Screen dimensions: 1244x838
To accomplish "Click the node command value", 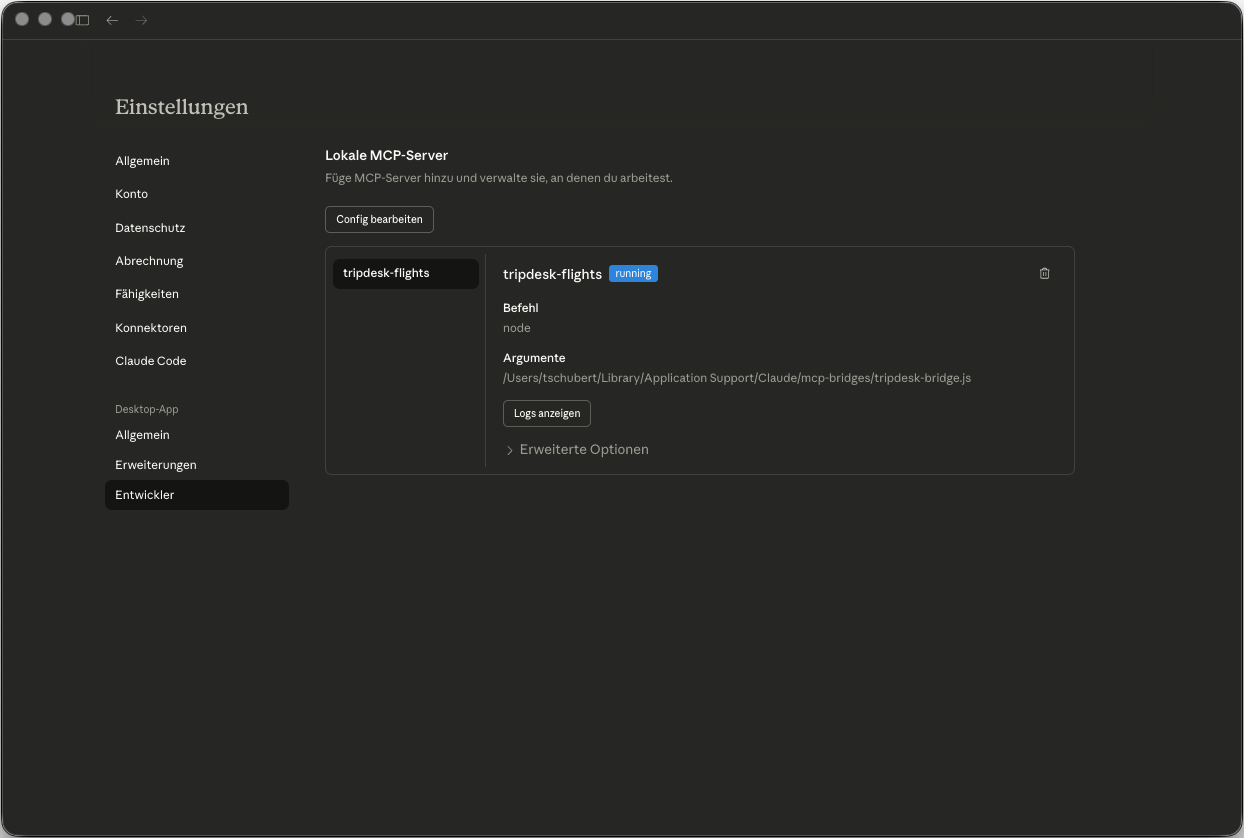I will [517, 328].
